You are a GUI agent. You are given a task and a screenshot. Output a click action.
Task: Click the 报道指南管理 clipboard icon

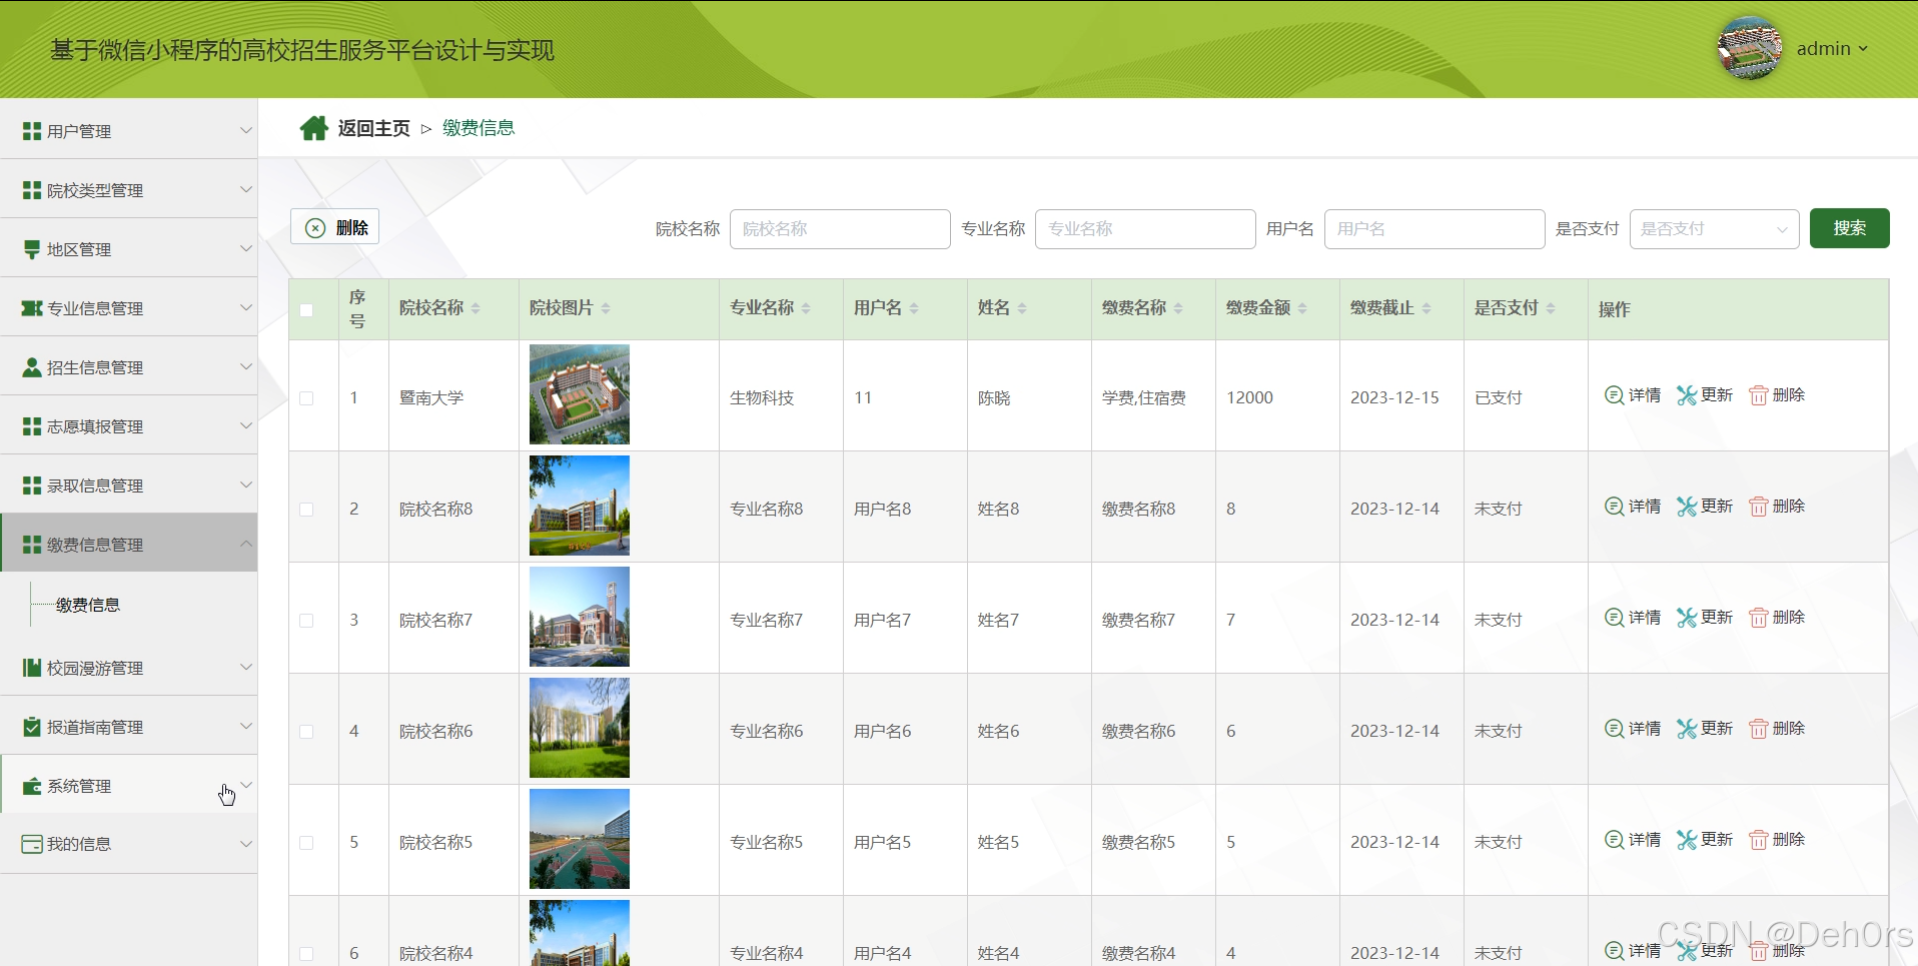[x=32, y=726]
